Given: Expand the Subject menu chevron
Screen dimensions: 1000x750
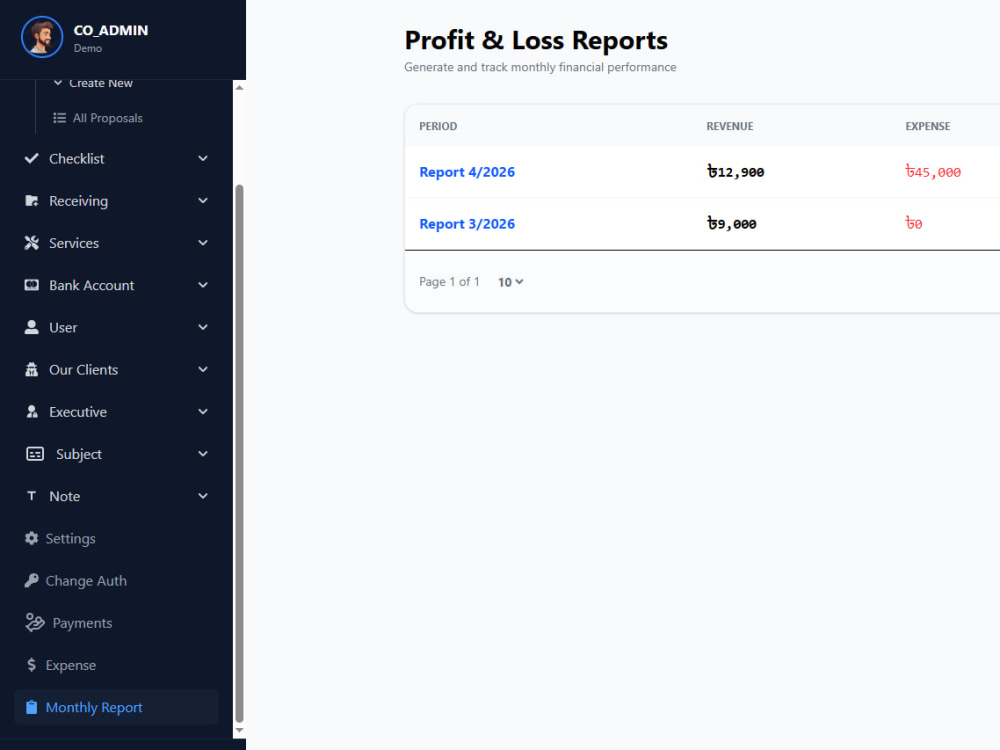Looking at the screenshot, I should tap(203, 454).
